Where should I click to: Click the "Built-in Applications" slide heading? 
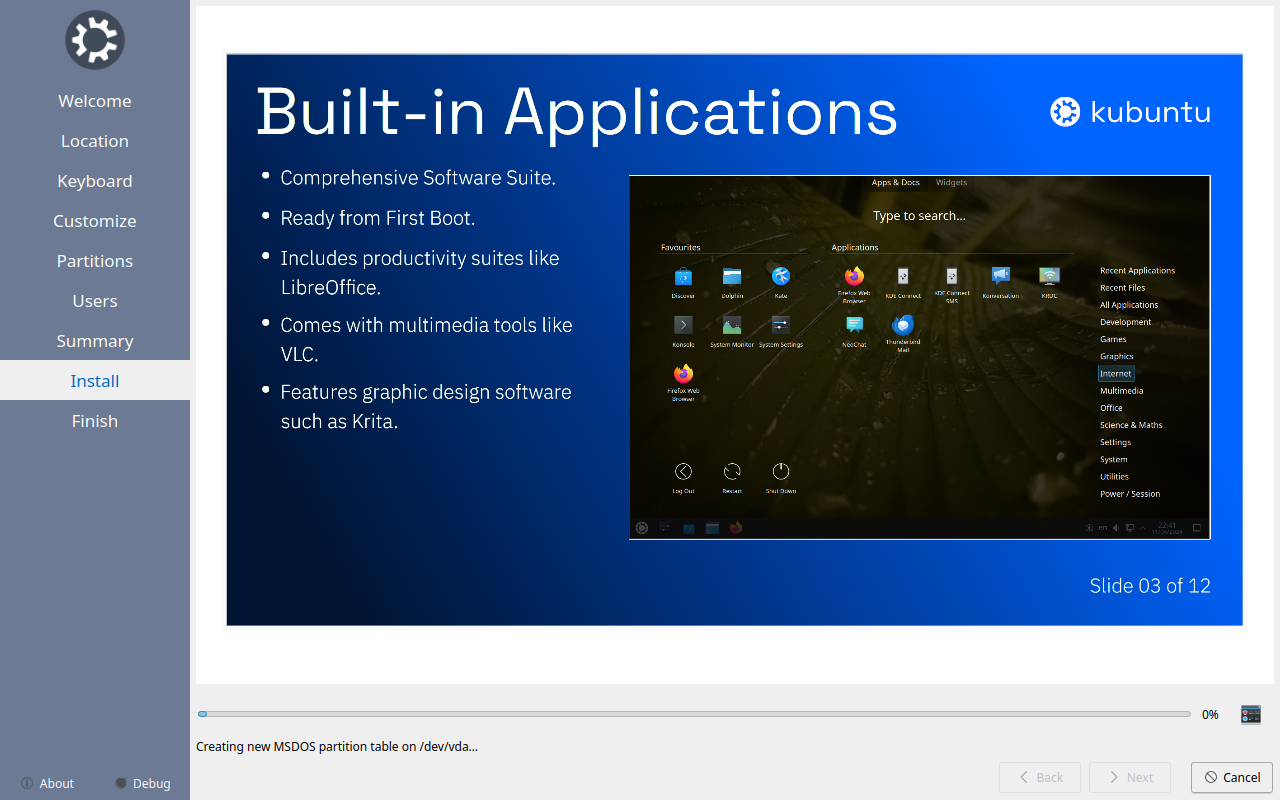tap(577, 111)
